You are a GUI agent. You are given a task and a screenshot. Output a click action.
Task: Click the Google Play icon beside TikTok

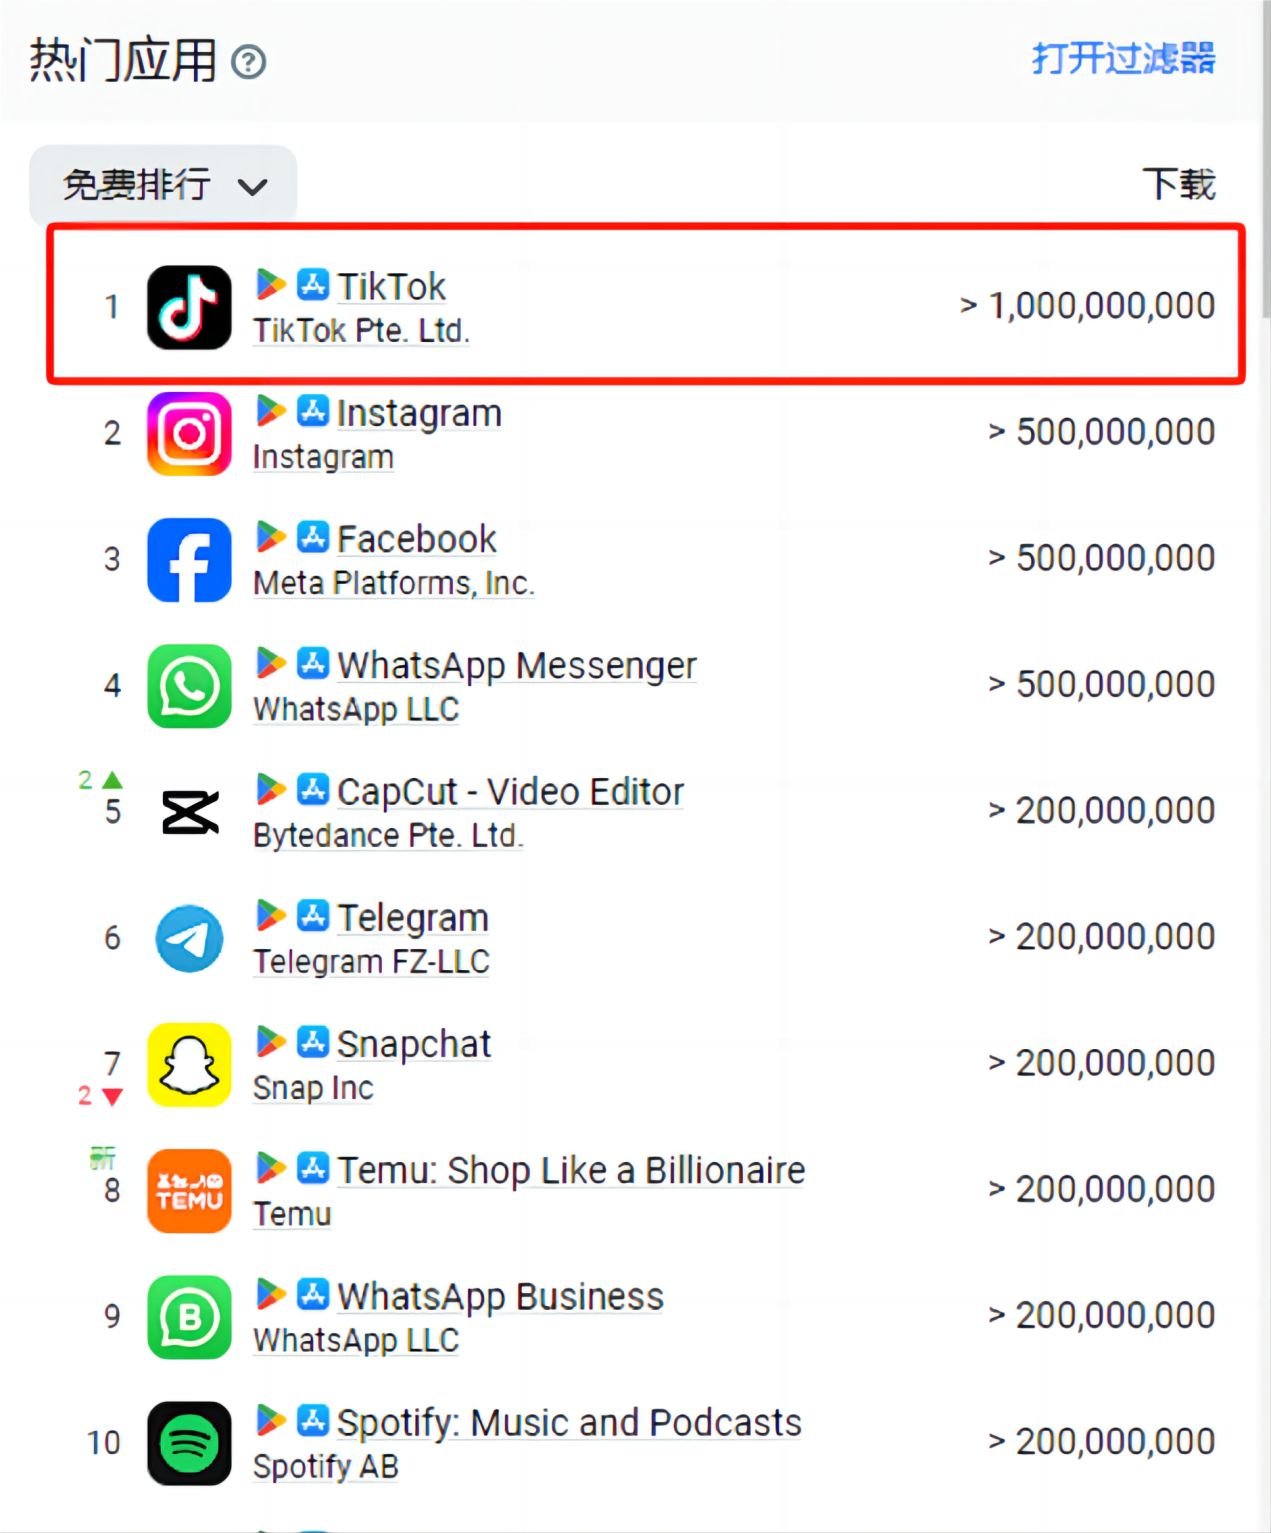[270, 285]
